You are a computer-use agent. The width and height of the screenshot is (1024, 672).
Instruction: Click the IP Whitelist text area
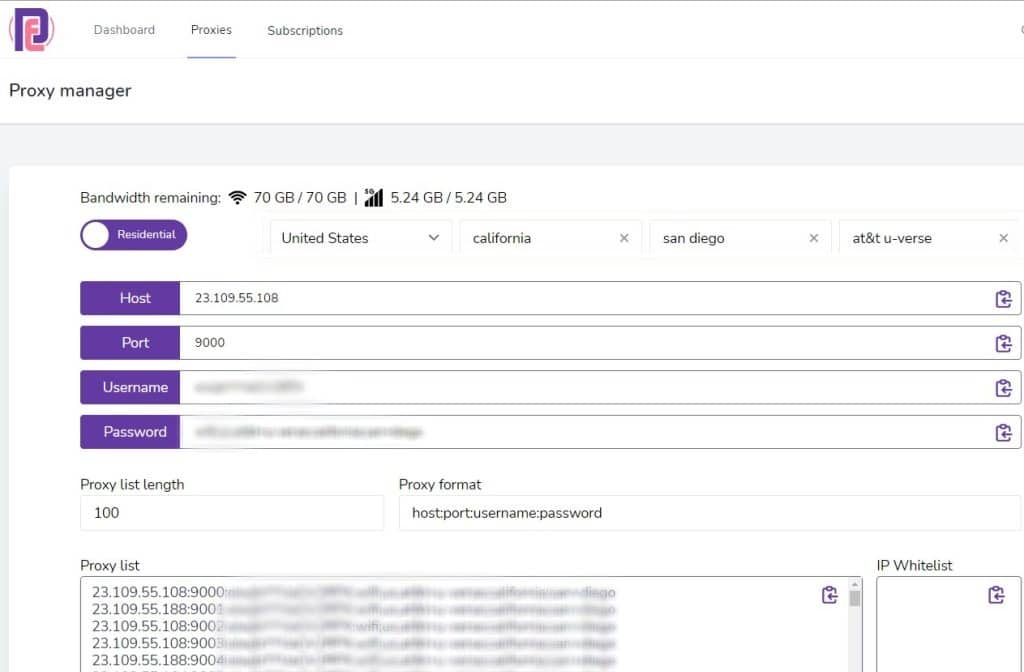point(948,624)
